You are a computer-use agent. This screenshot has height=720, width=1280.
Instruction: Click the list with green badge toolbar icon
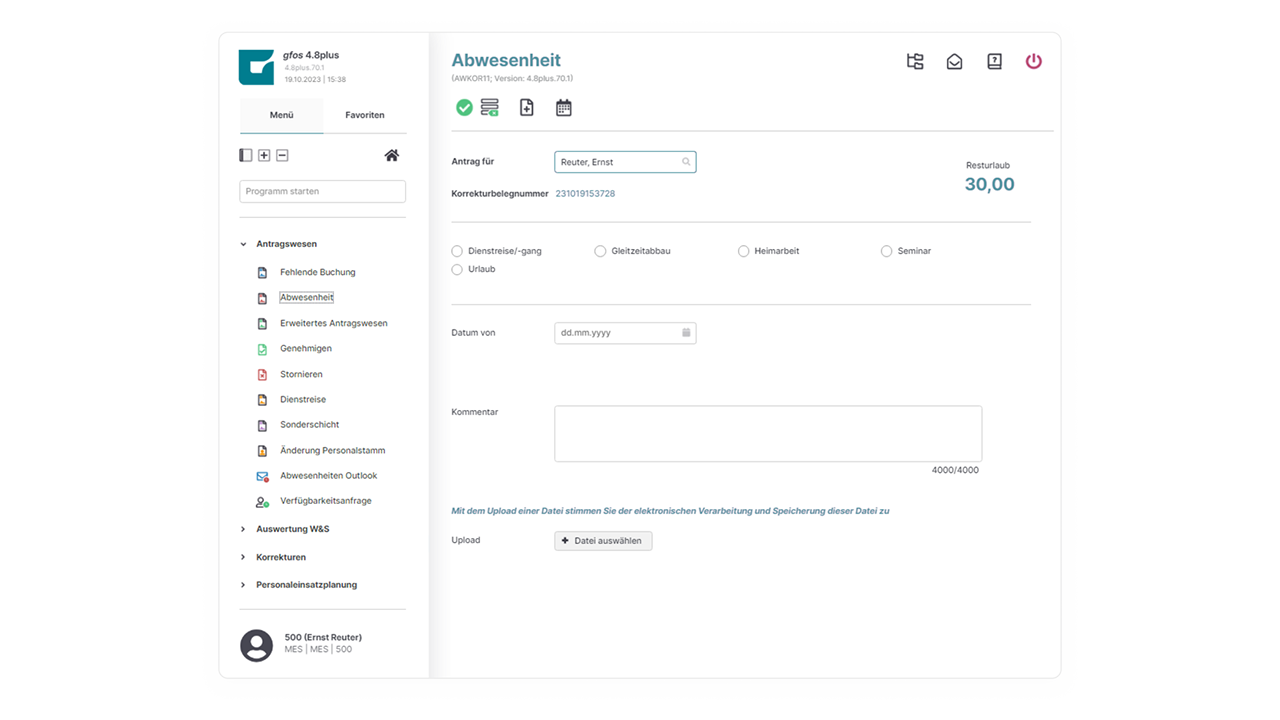(x=490, y=107)
